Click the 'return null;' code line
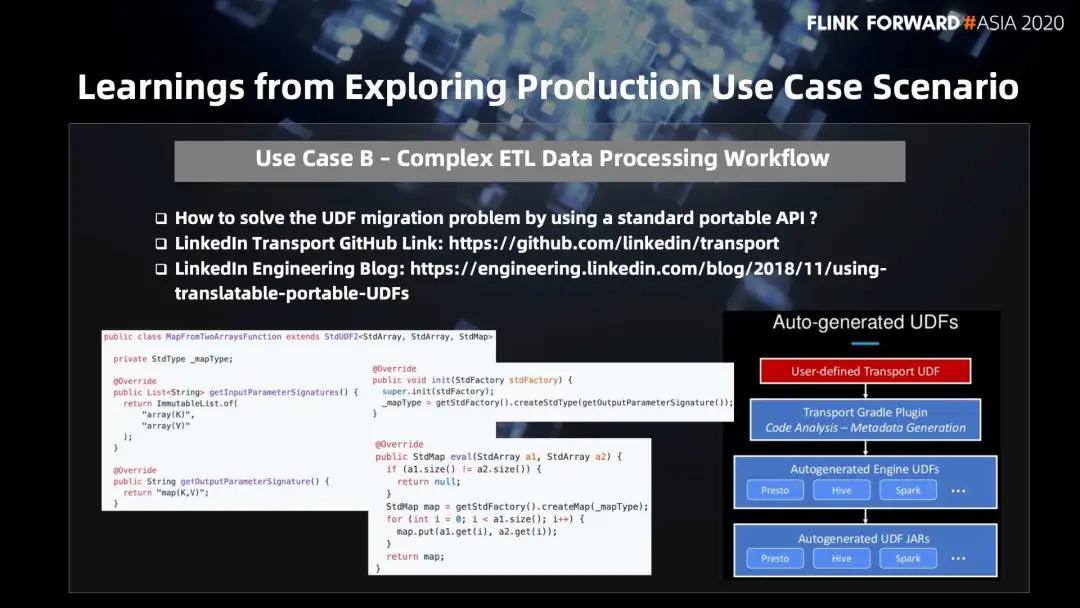1080x608 pixels. (x=428, y=482)
